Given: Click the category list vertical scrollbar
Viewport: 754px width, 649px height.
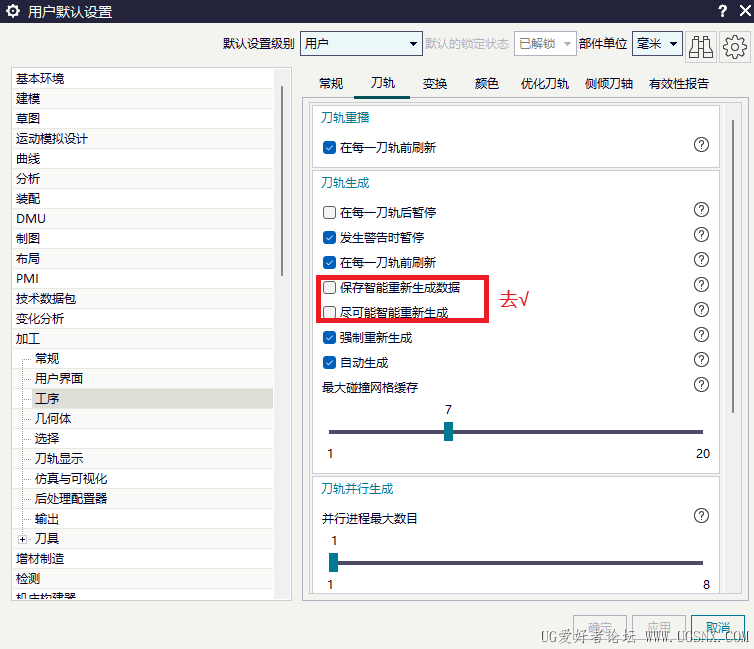Looking at the screenshot, I should (x=282, y=181).
